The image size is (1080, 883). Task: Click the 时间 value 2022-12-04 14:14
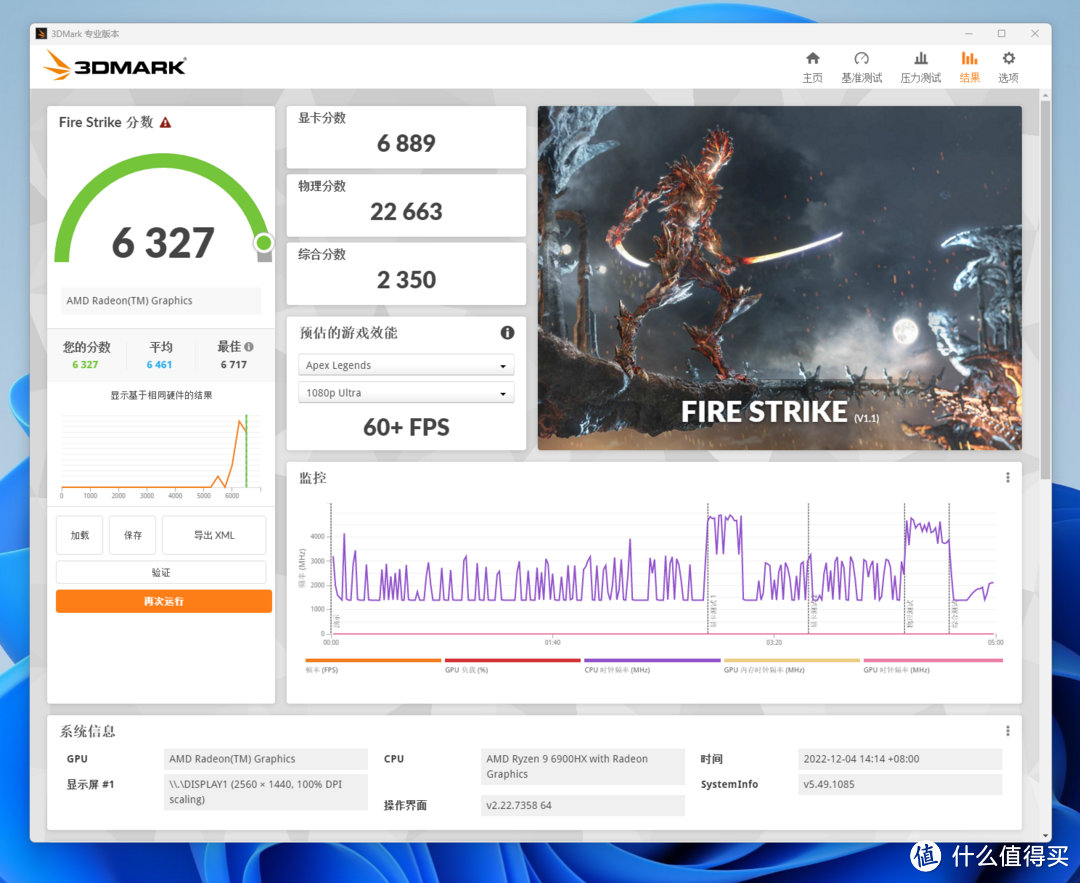900,759
